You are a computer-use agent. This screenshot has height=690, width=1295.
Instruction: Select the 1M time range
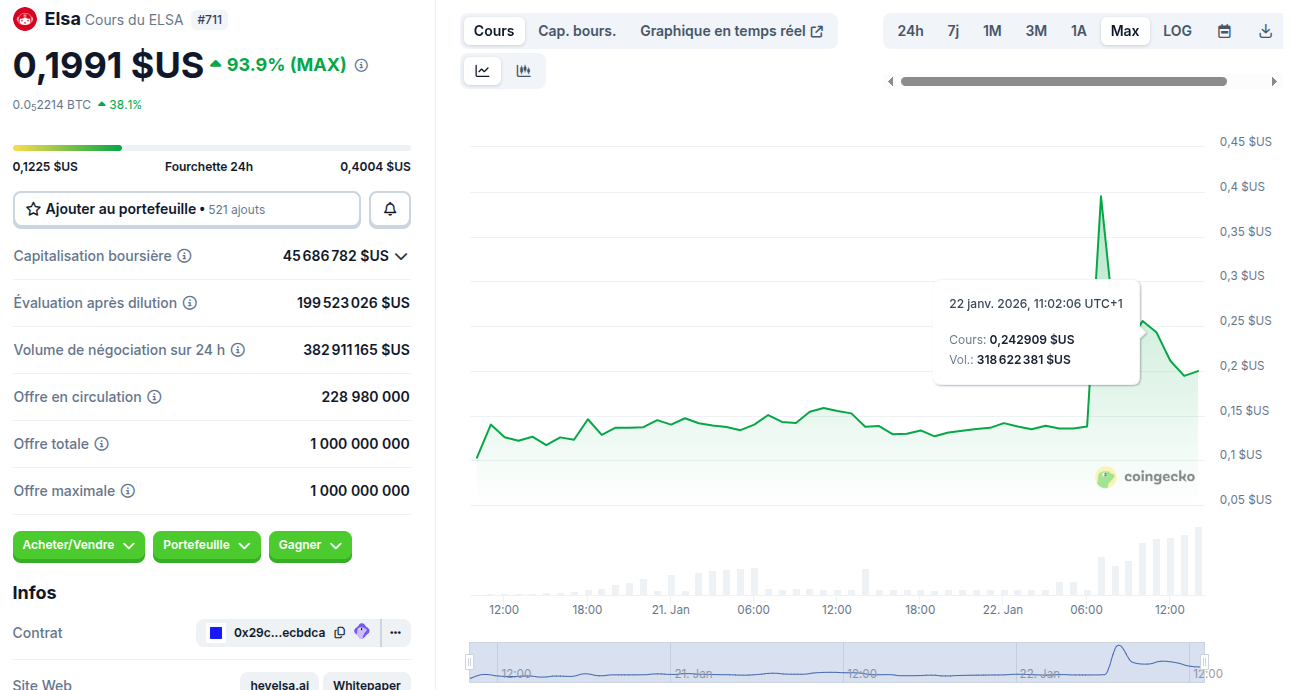(x=992, y=31)
